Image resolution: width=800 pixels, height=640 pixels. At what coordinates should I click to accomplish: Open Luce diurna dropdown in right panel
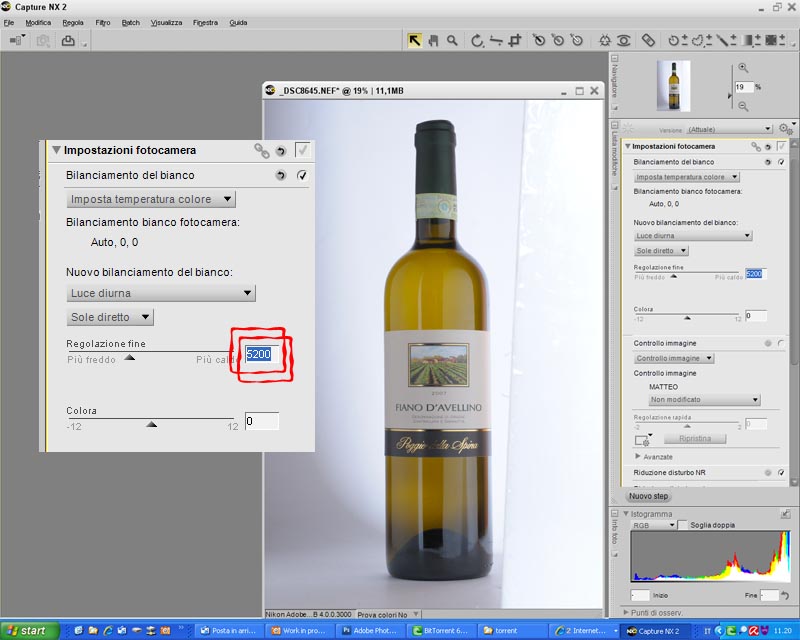click(693, 236)
